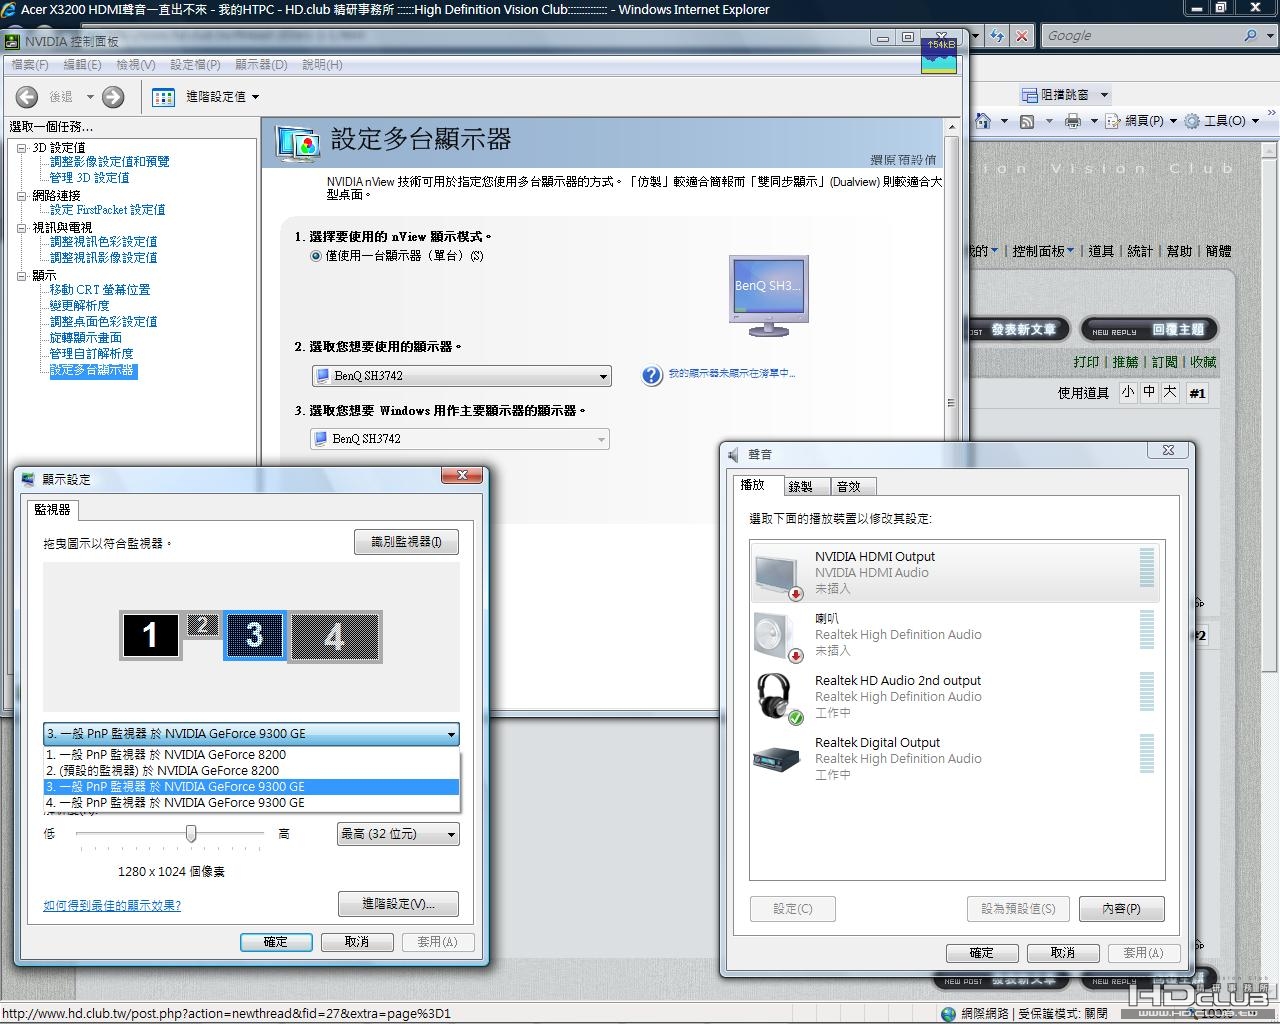Click the Forward arrow in NVIDIA Control Panel

(113, 97)
